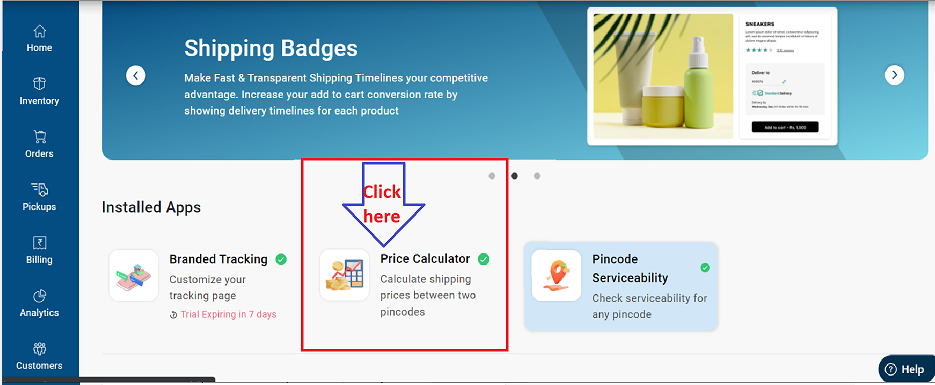Open the Orders cart icon
Screen dimensions: 935x385
click(x=39, y=136)
